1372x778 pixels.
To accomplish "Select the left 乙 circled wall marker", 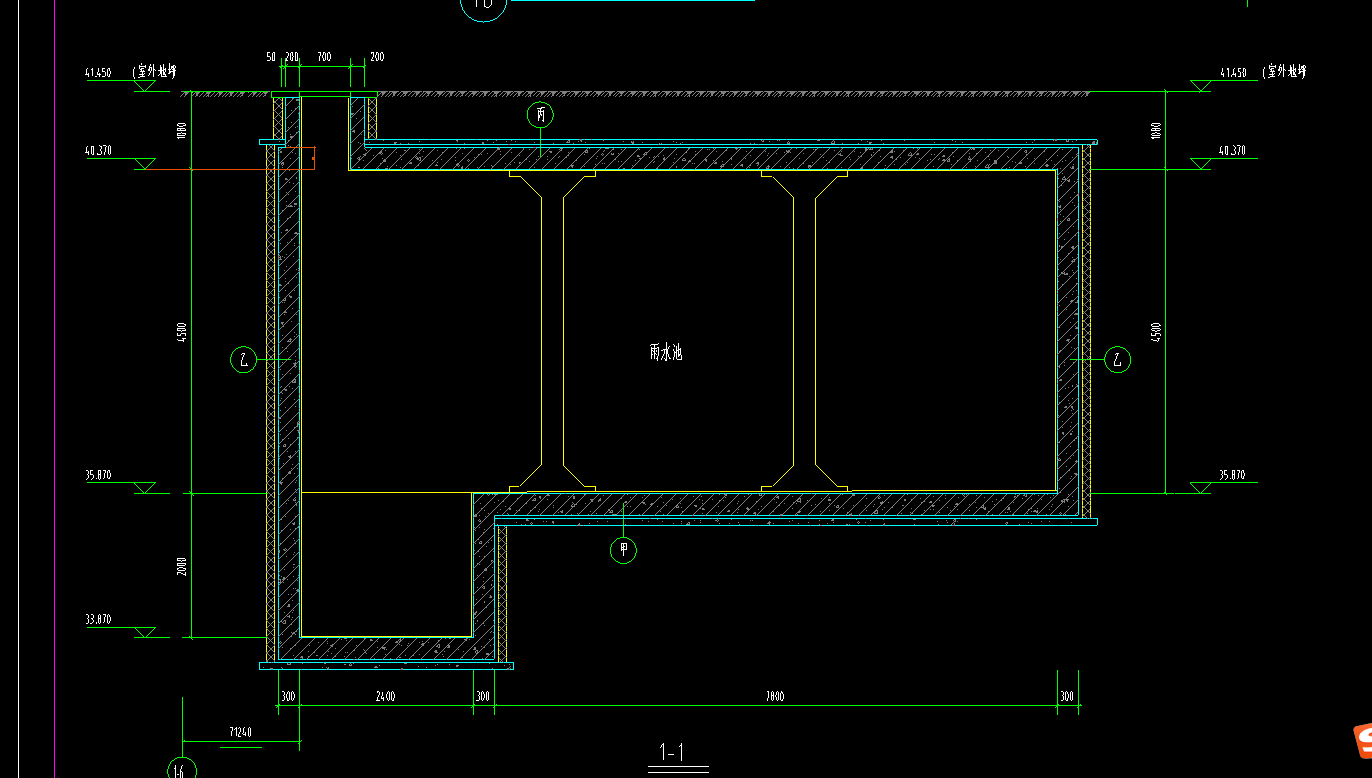I will (x=244, y=359).
